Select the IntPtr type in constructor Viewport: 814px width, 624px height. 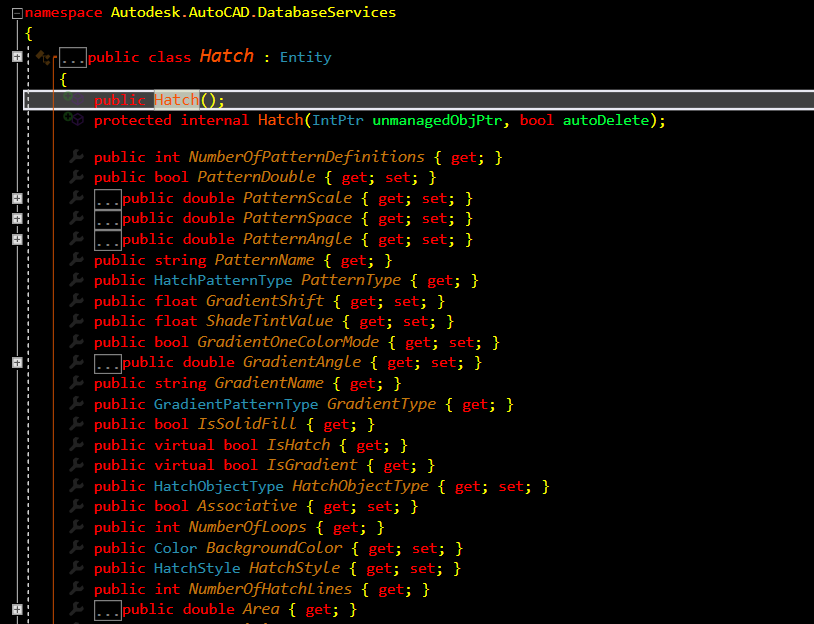pos(337,120)
